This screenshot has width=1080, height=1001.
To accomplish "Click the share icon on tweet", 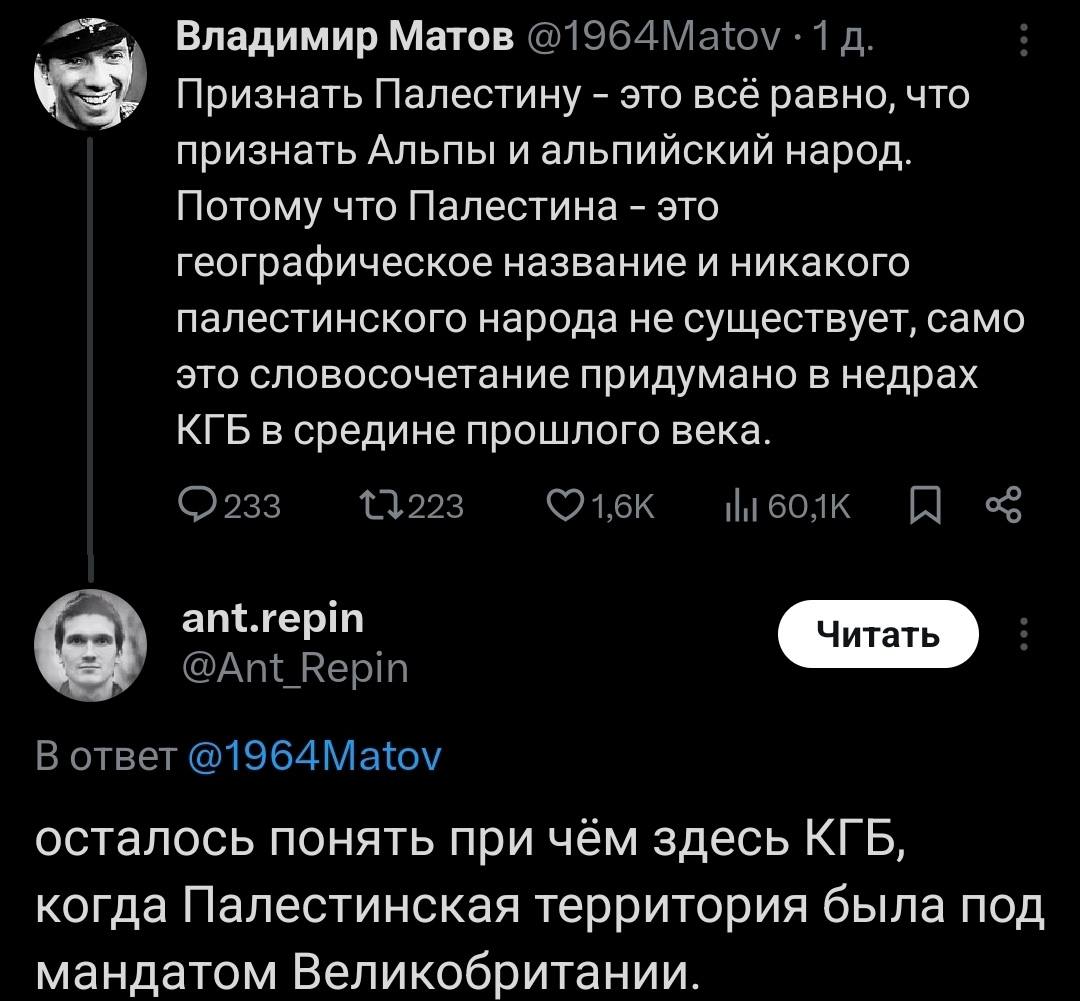I will tap(1004, 507).
